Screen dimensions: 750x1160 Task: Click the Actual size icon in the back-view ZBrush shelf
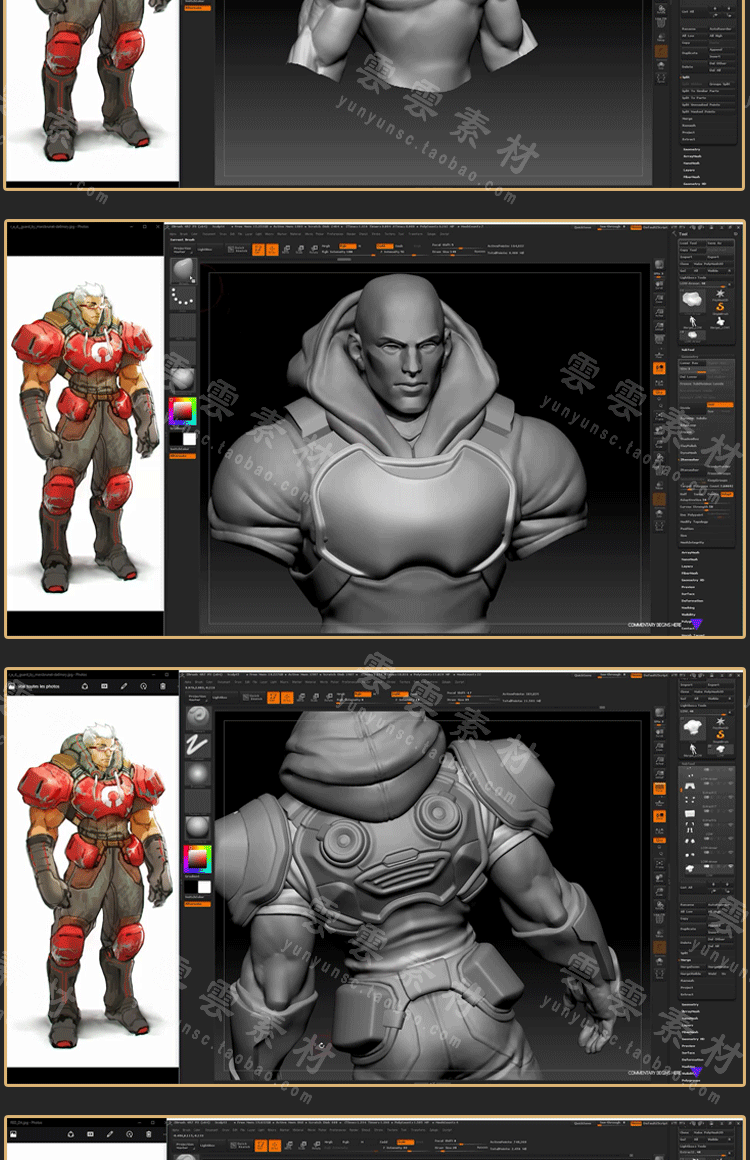point(659,761)
